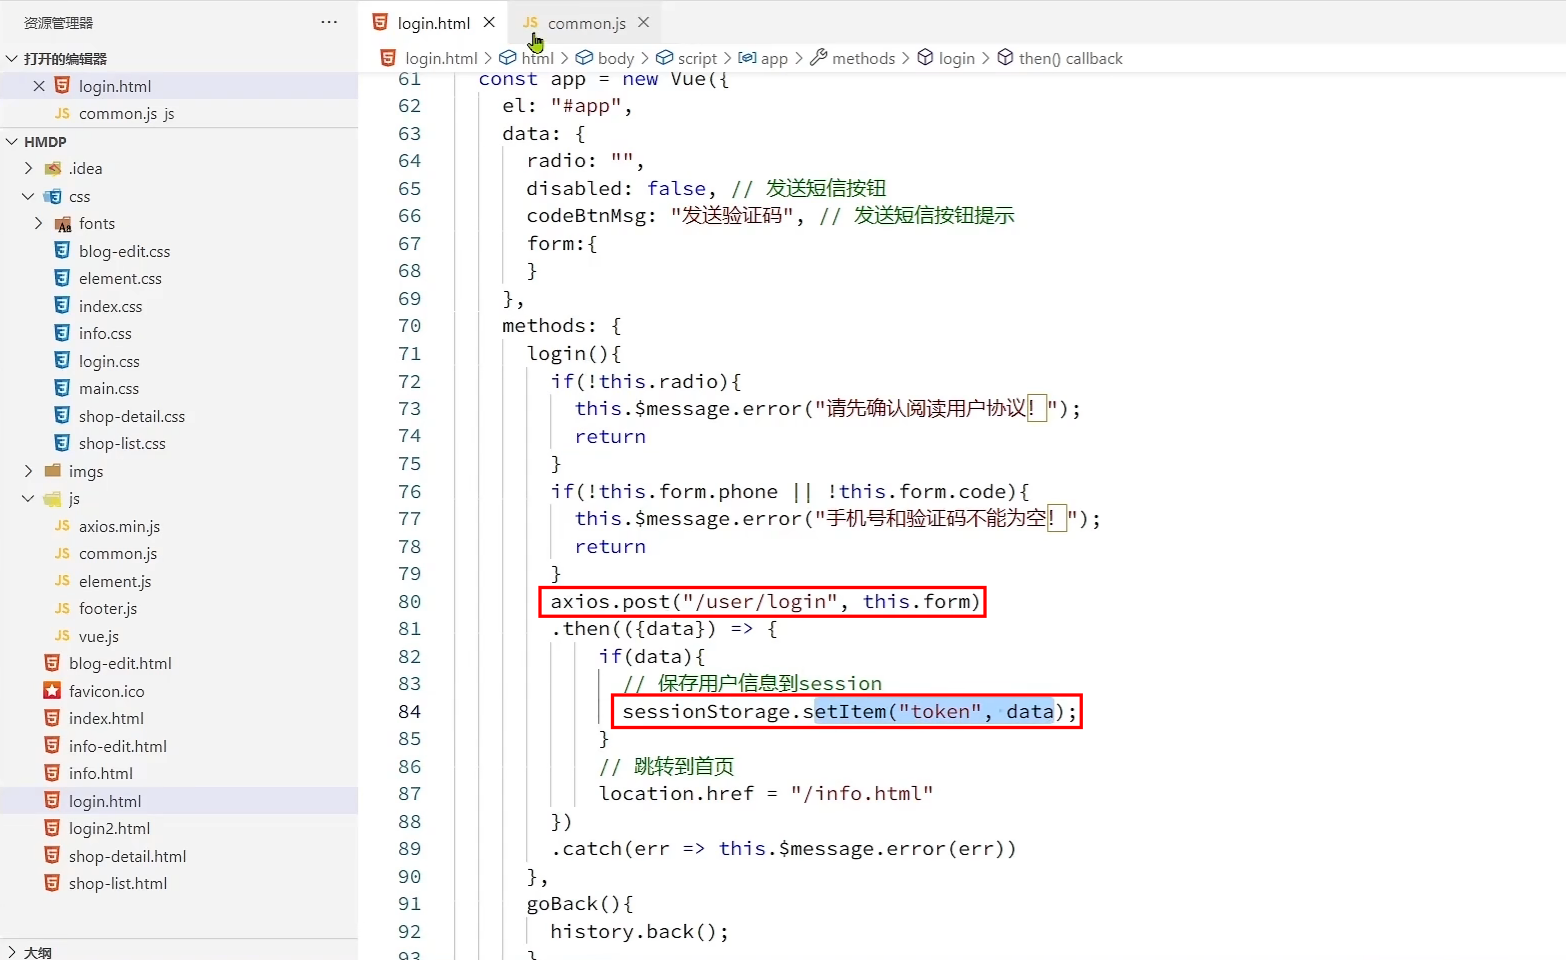
Task: Collapse the js folder
Action: (x=28, y=498)
